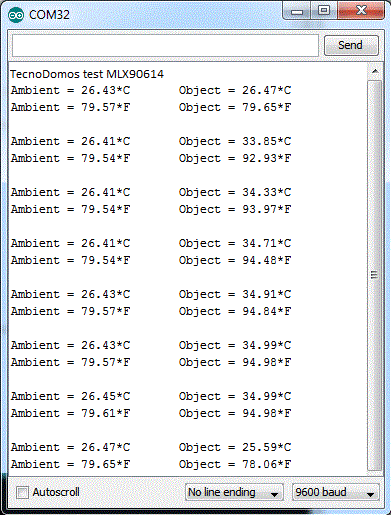Click the 'Ambient = 79.65*F' reading

[x=70, y=464]
